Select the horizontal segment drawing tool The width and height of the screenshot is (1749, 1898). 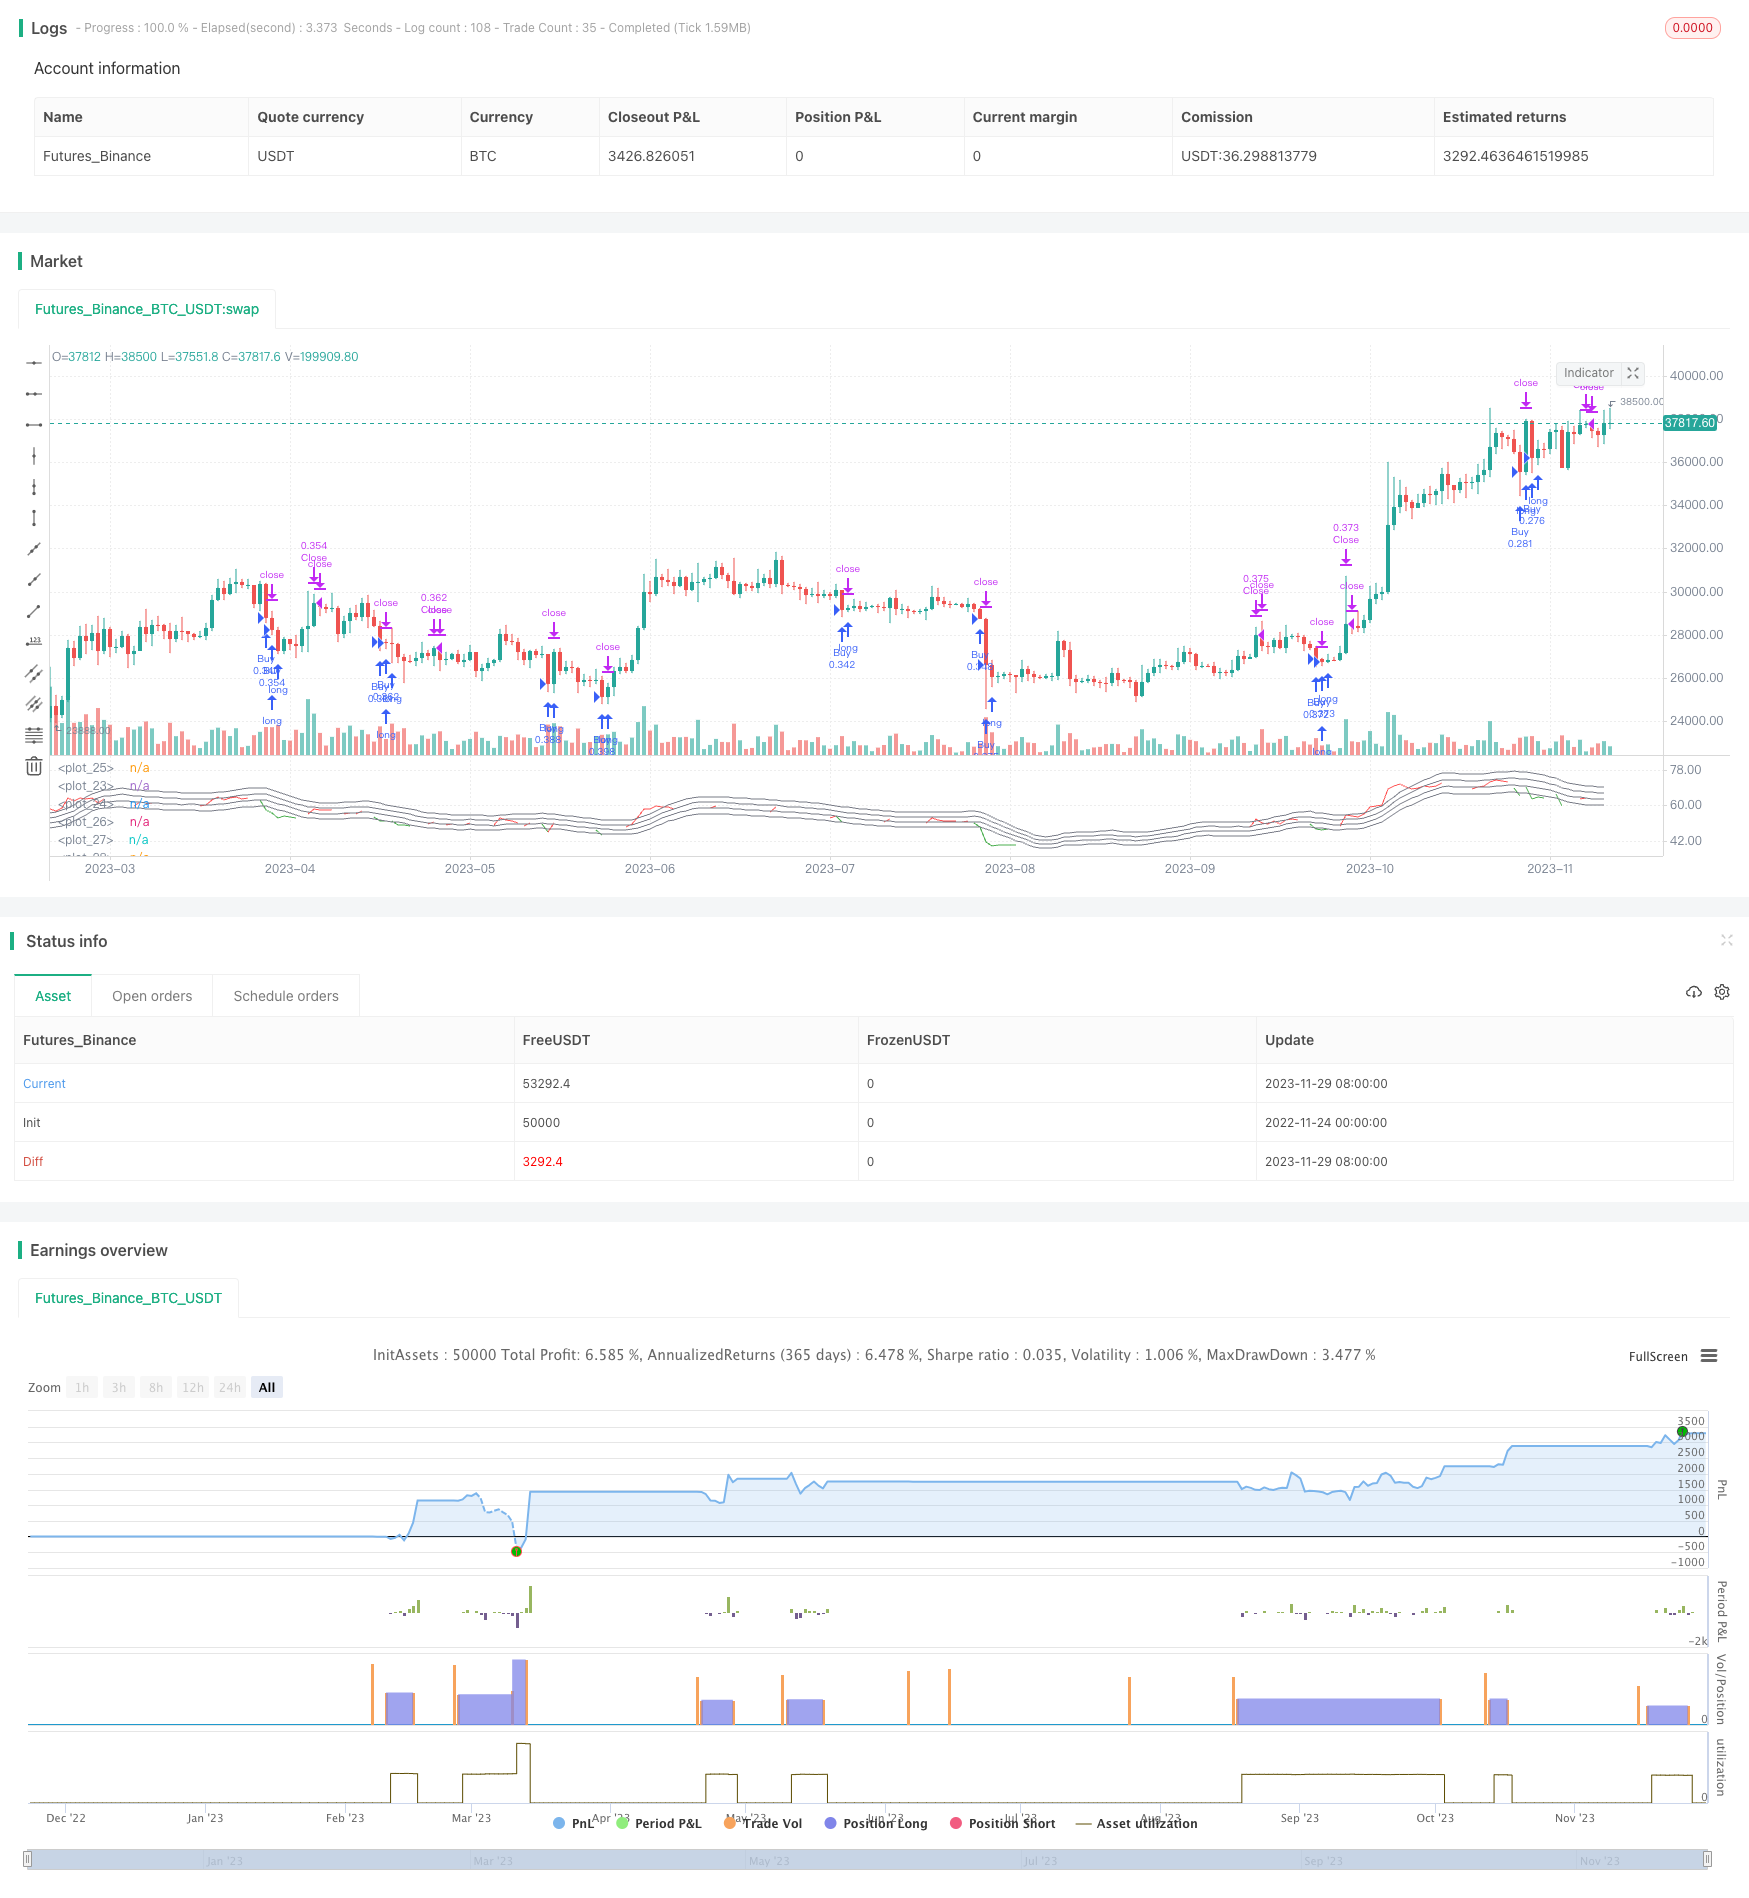click(x=34, y=425)
